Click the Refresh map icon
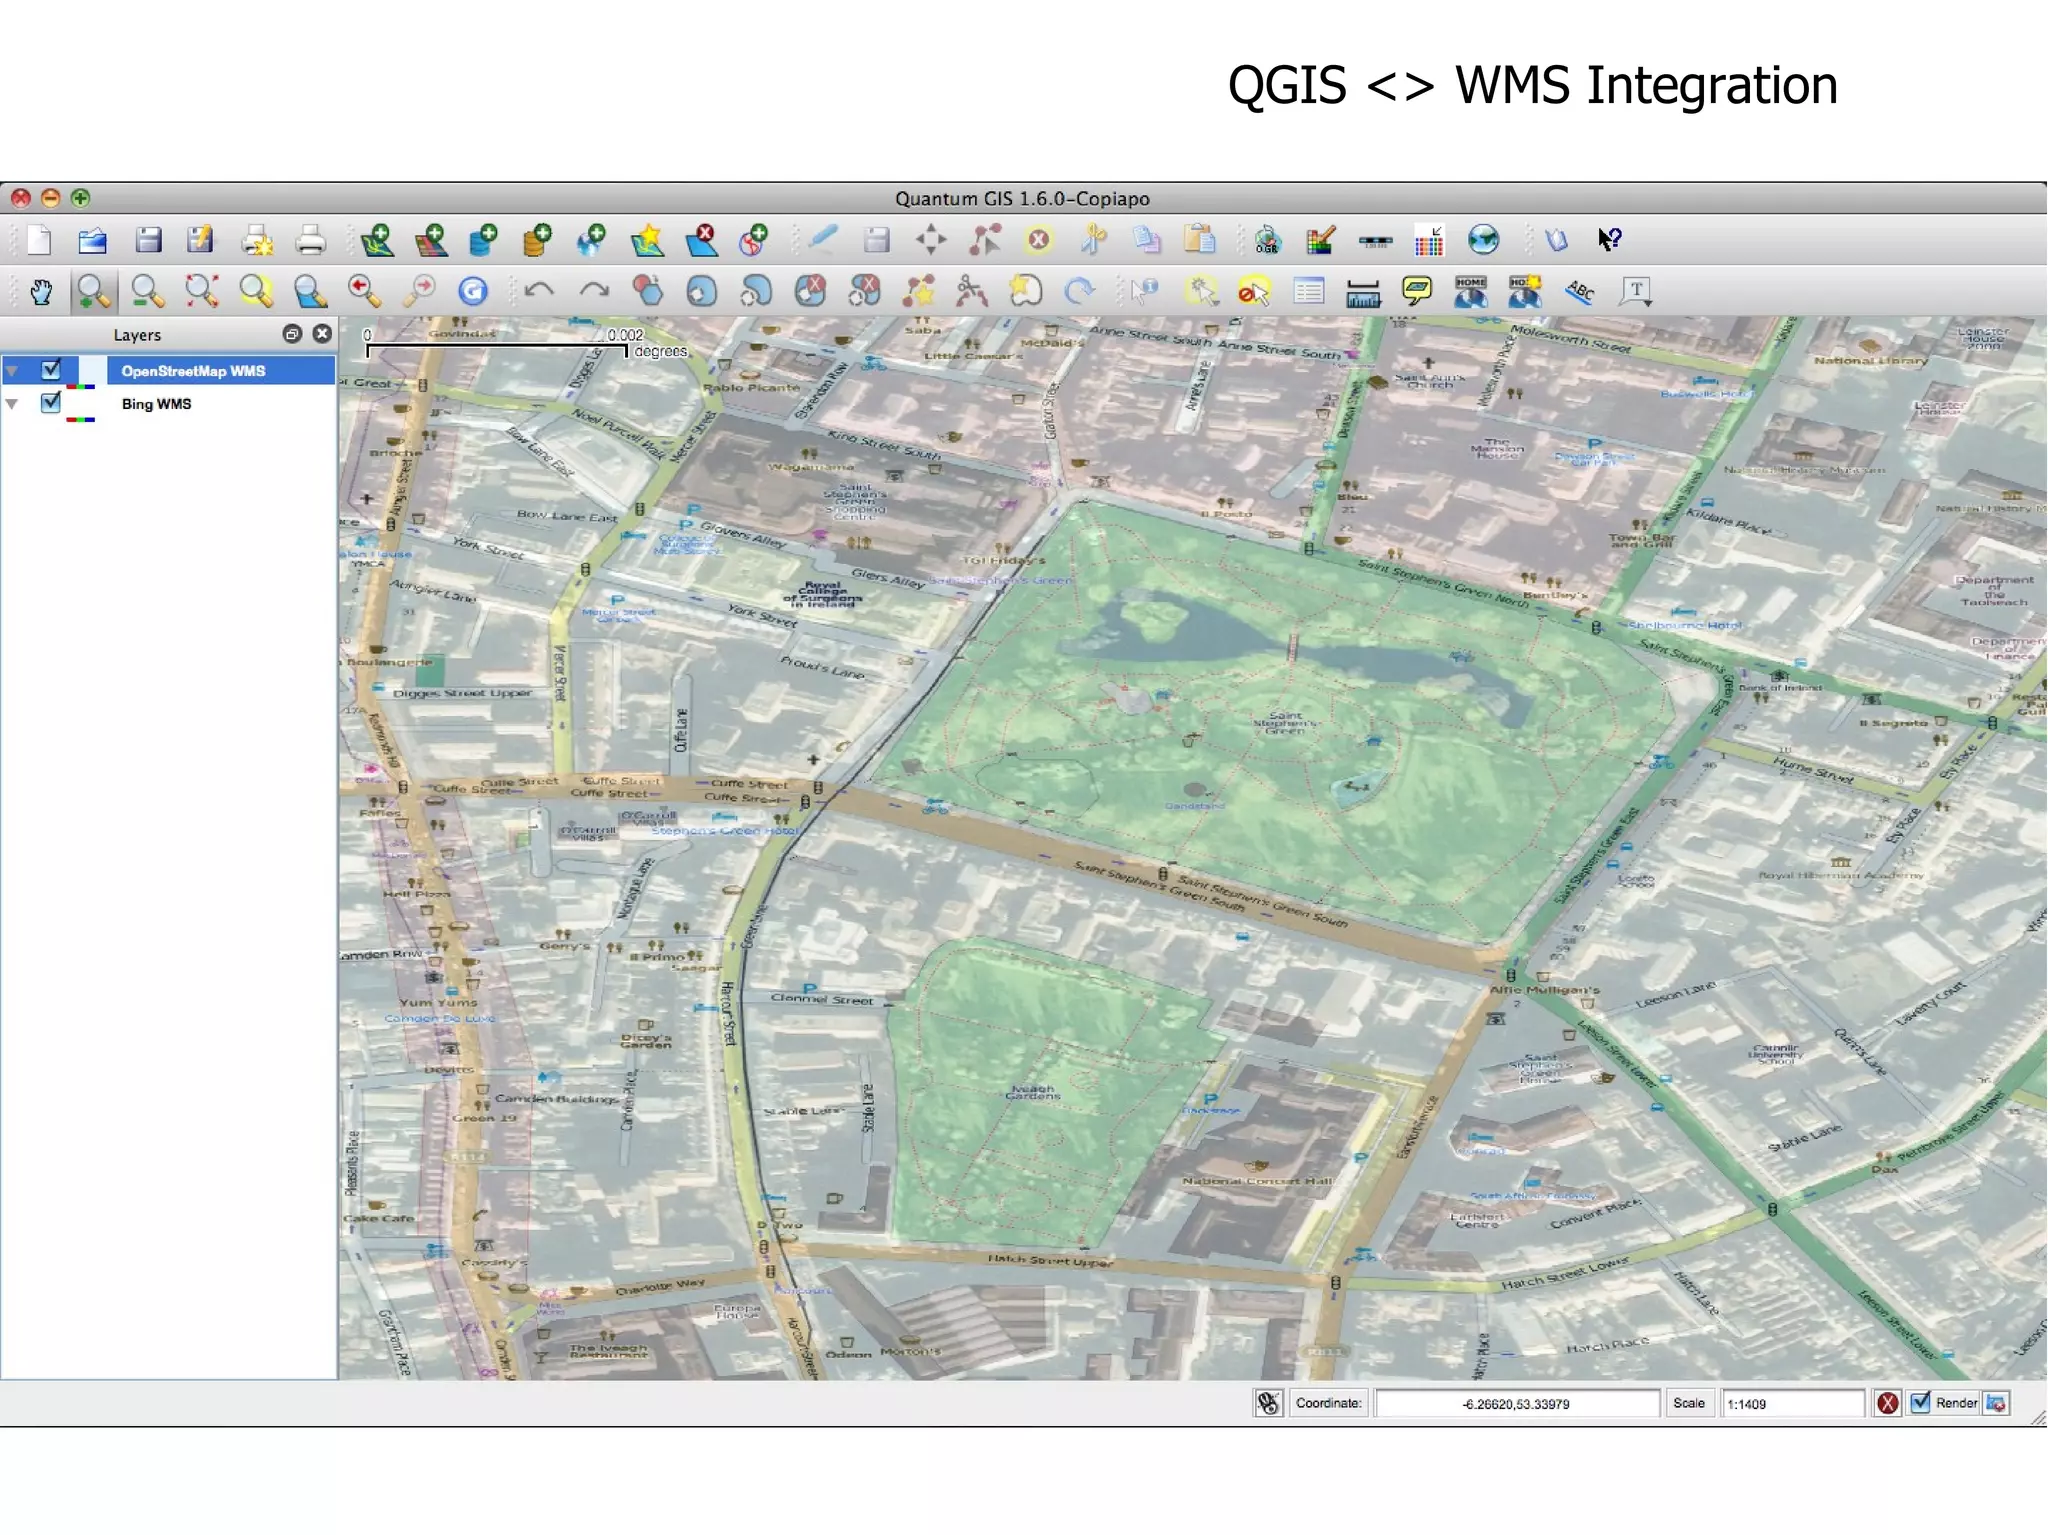Screen dimensions: 2048x1535 point(473,292)
